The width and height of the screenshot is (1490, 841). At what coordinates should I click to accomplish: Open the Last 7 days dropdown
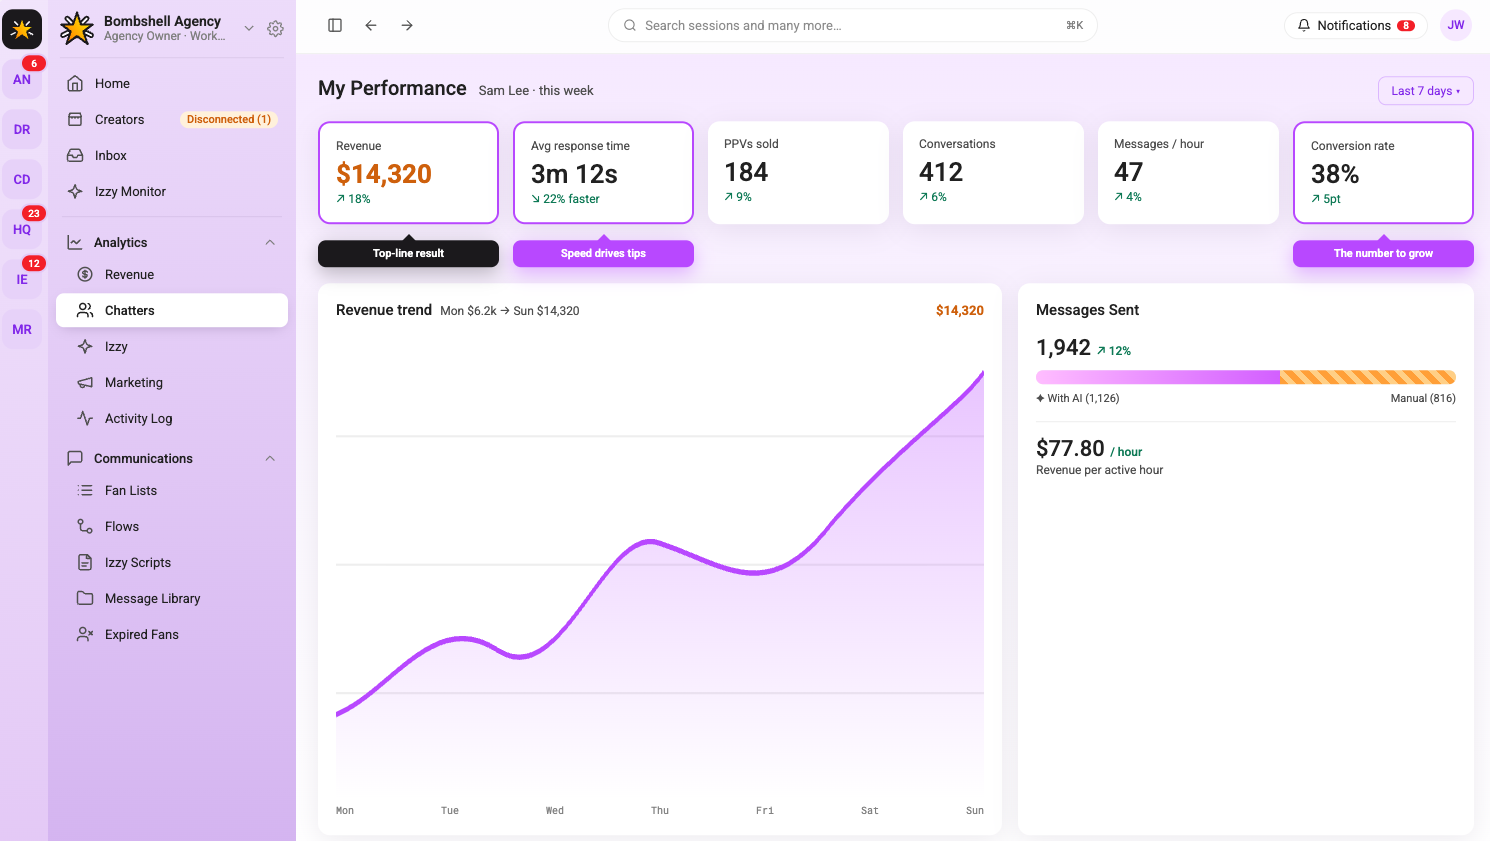(1425, 90)
